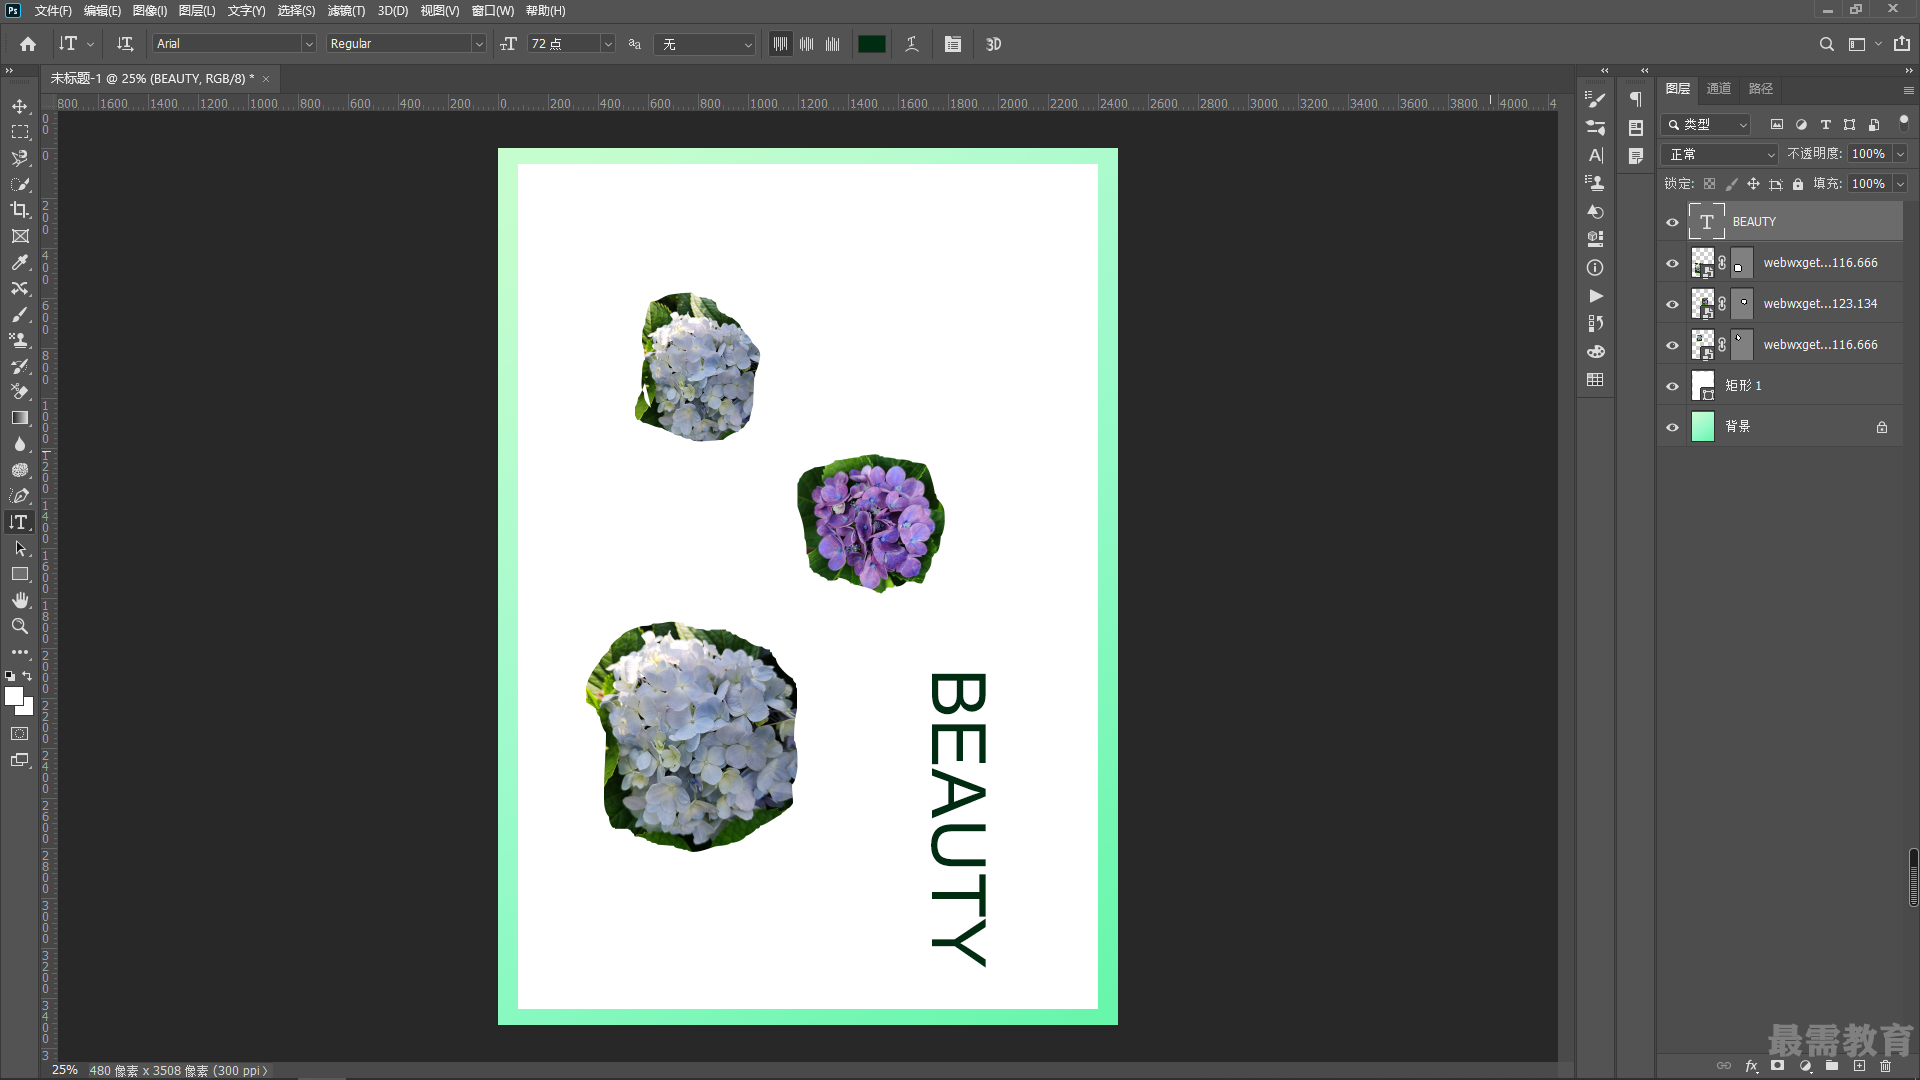Viewport: 1920px width, 1080px height.
Task: Hide the webwxget...123.134 layer
Action: [x=1672, y=304]
